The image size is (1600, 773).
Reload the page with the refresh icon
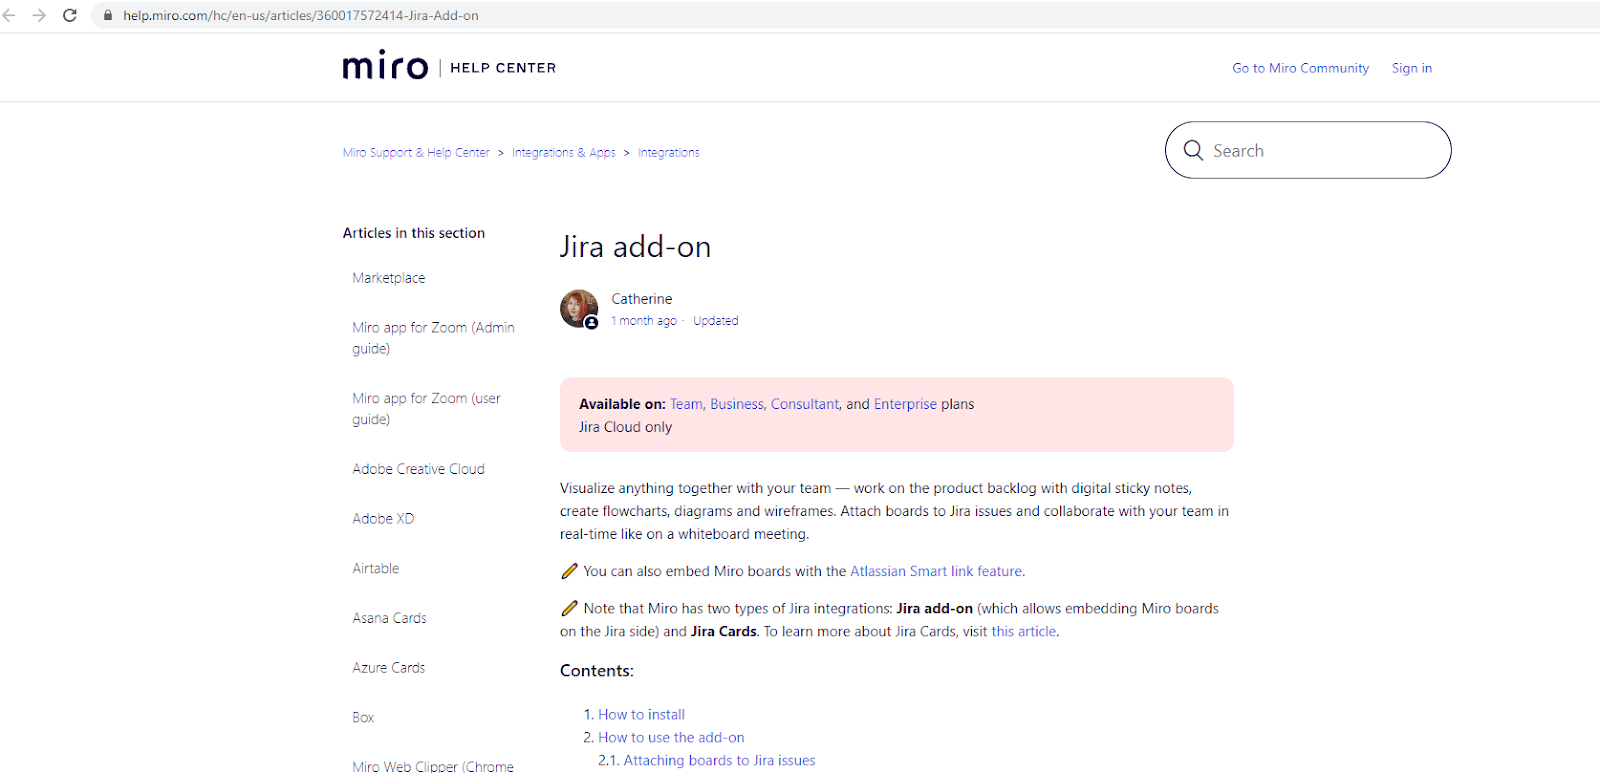[70, 15]
